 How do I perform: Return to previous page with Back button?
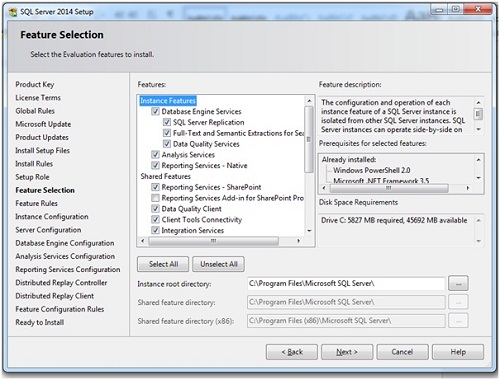pyautogui.click(x=292, y=352)
